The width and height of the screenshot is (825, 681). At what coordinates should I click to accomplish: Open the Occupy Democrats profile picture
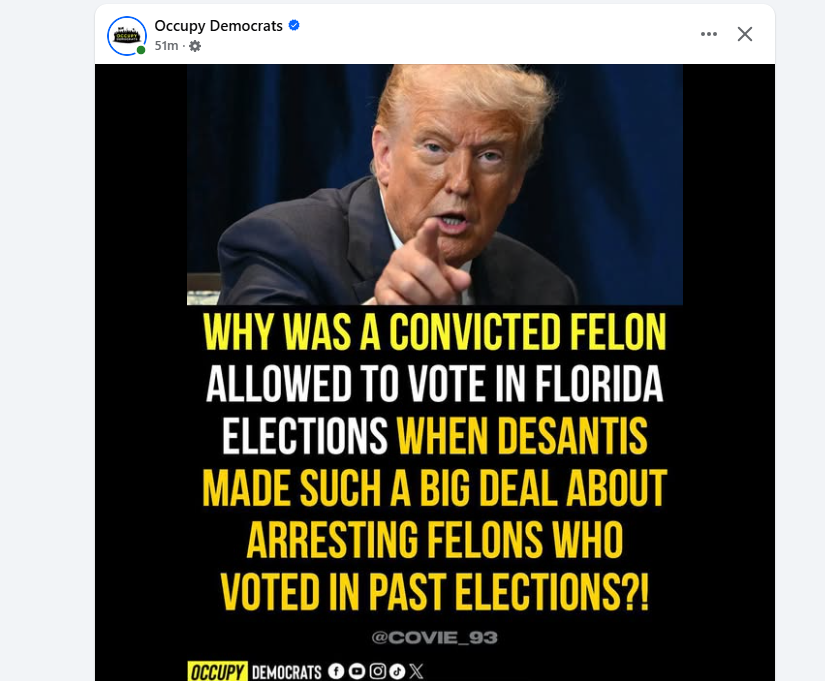(127, 35)
